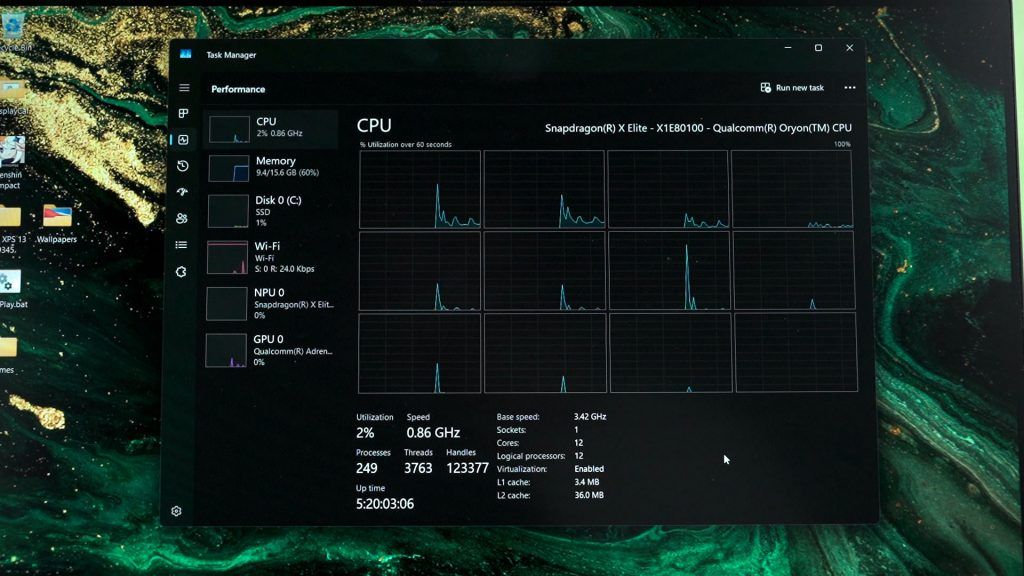The width and height of the screenshot is (1024, 576).
Task: Click the CPU mini graph thumbnail
Action: [x=229, y=129]
